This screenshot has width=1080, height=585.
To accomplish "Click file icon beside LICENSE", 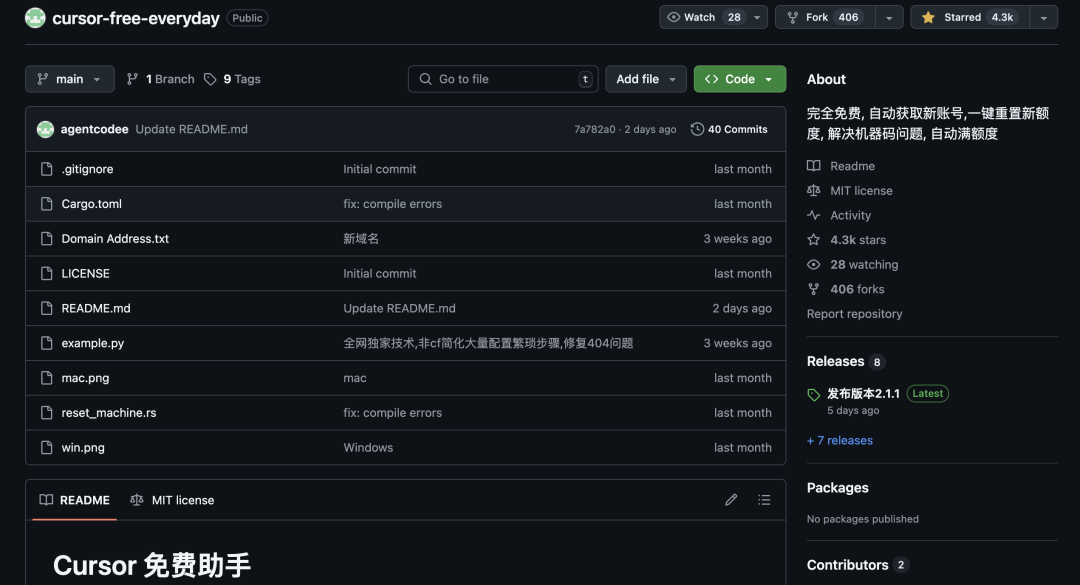I will tap(46, 274).
